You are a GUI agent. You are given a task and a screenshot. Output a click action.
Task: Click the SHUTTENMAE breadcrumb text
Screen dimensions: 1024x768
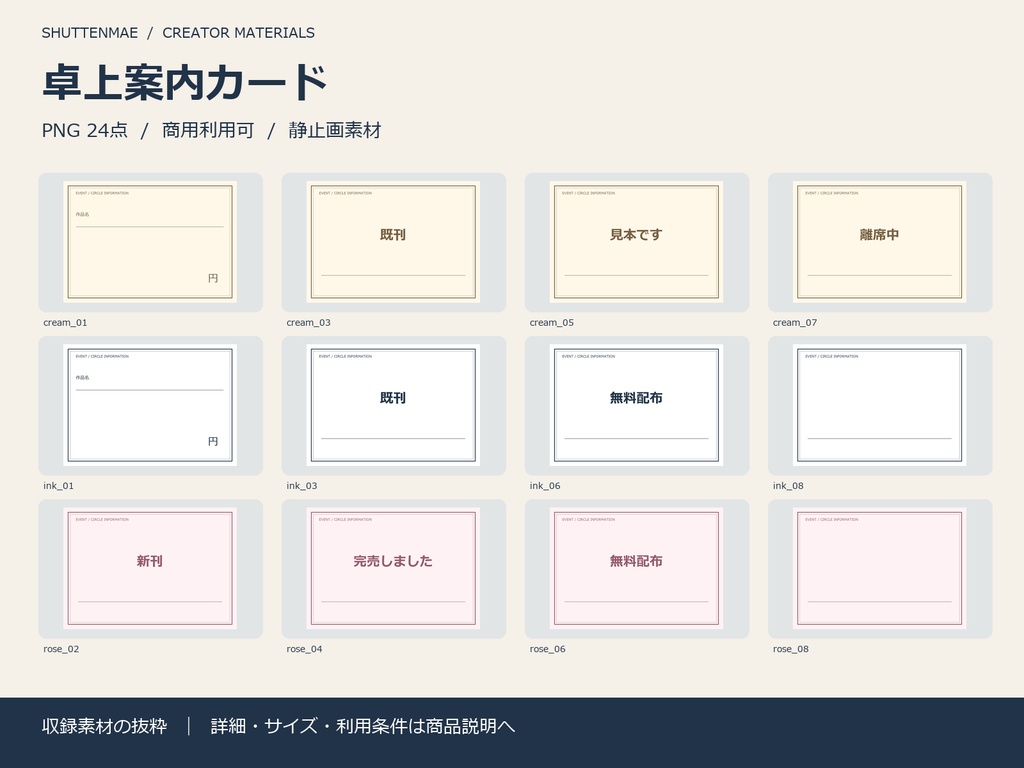tap(90, 33)
